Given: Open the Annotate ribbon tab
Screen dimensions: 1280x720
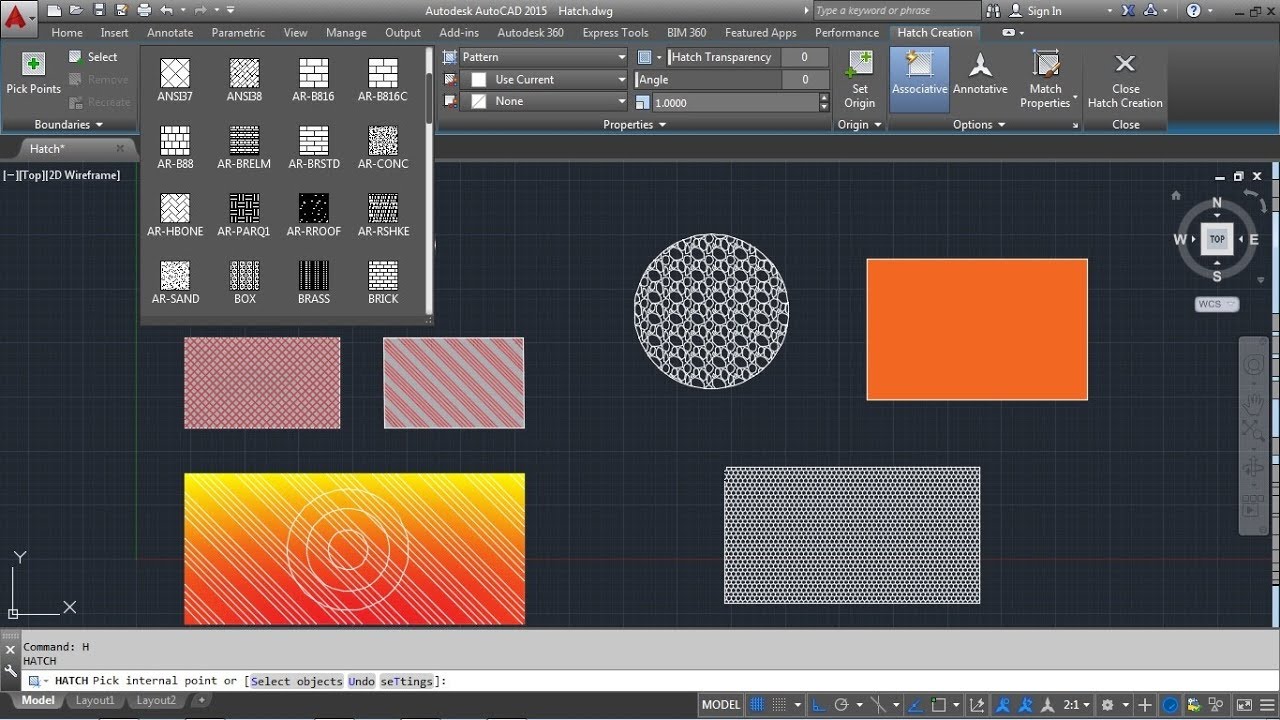Looking at the screenshot, I should (x=170, y=33).
